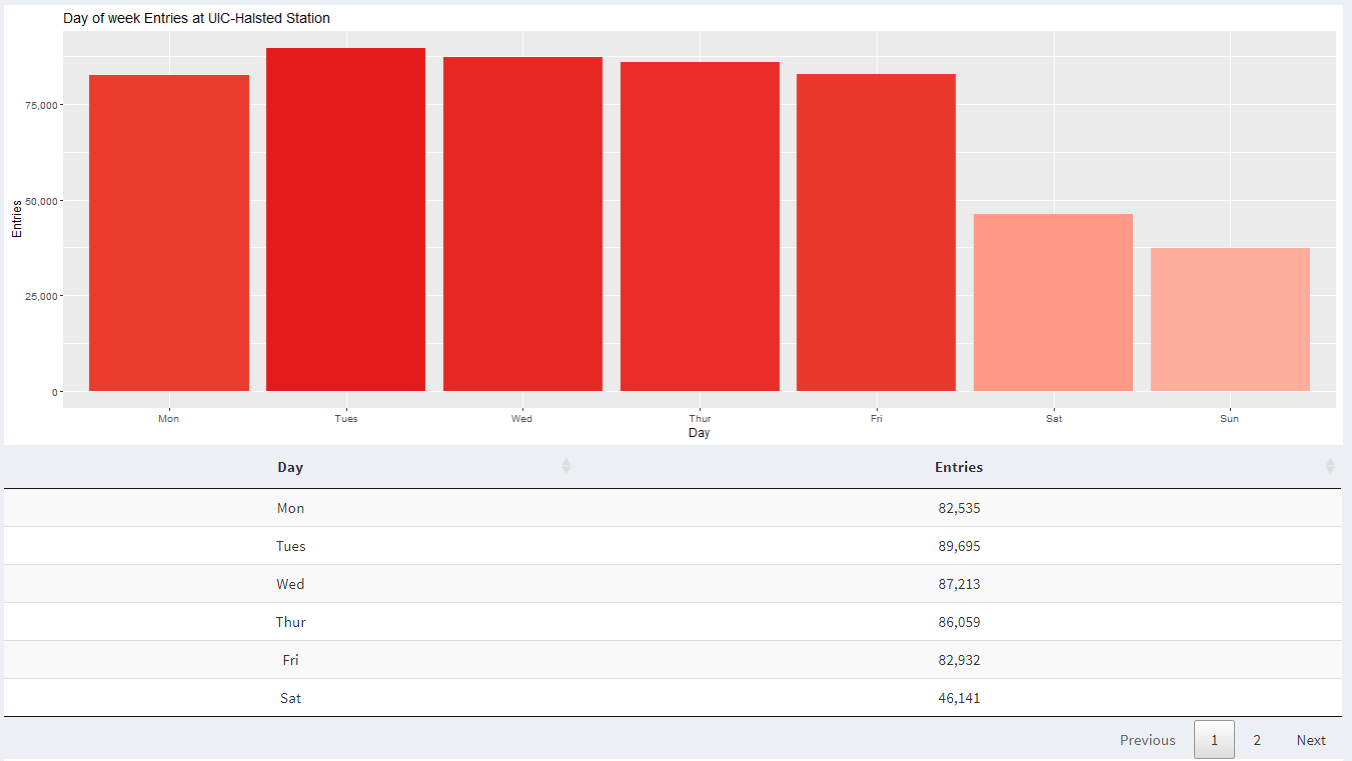Image resolution: width=1352 pixels, height=761 pixels.
Task: Click the Sat x-axis tick label
Action: click(x=1054, y=419)
